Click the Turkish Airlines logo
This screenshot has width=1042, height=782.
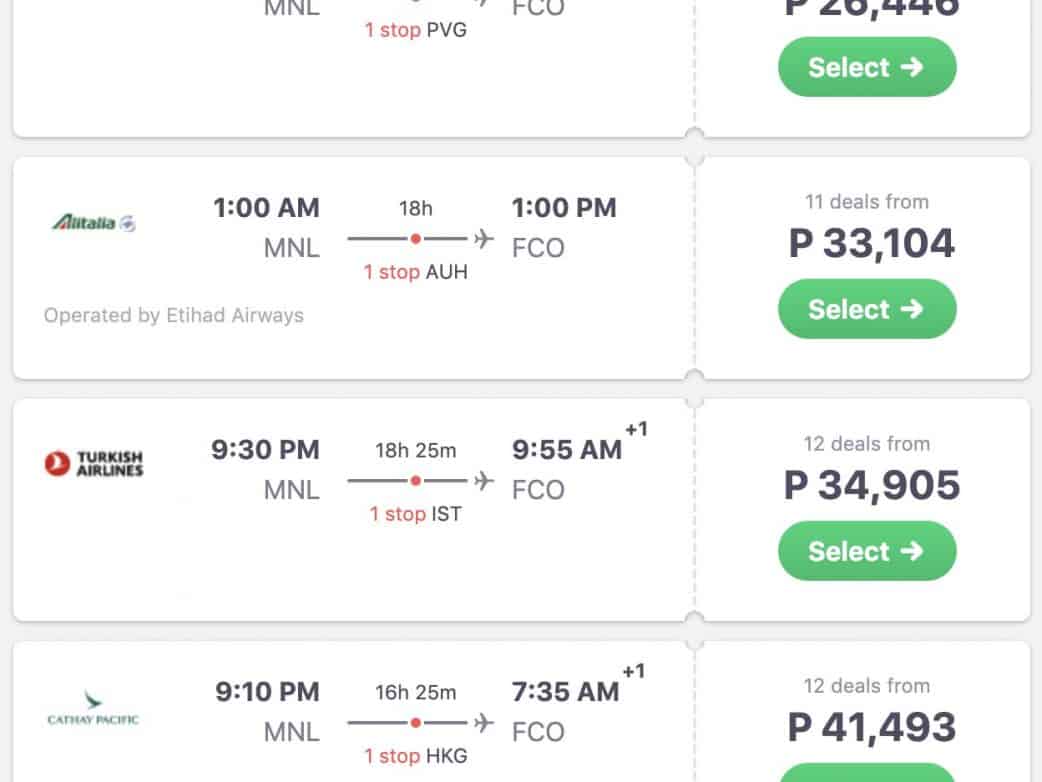tap(94, 464)
